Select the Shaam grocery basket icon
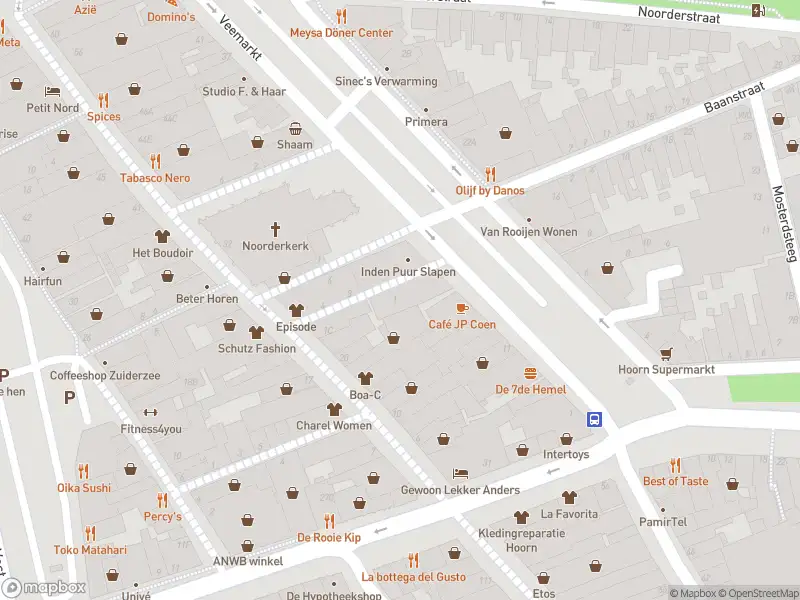Screen dimensions: 800x600 pos(295,128)
